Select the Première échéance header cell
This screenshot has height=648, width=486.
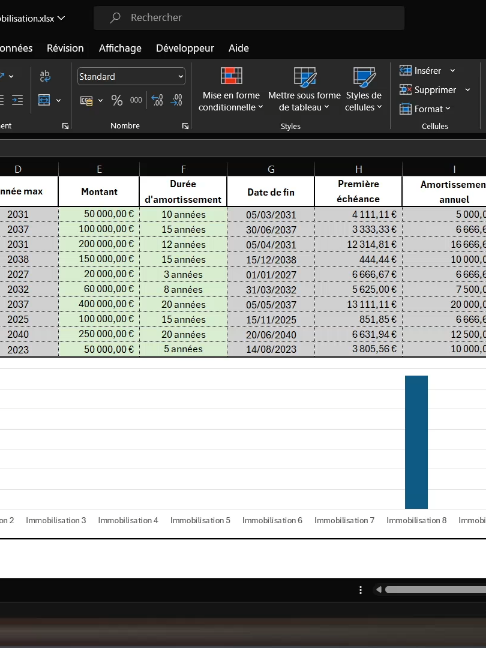pyautogui.click(x=358, y=191)
